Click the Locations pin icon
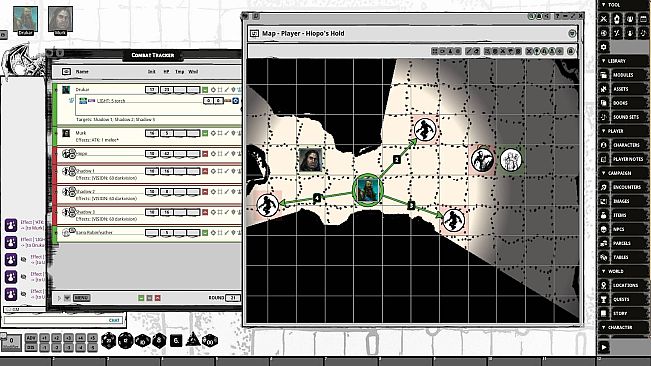Screen dimensions: 651x366 click(x=604, y=285)
